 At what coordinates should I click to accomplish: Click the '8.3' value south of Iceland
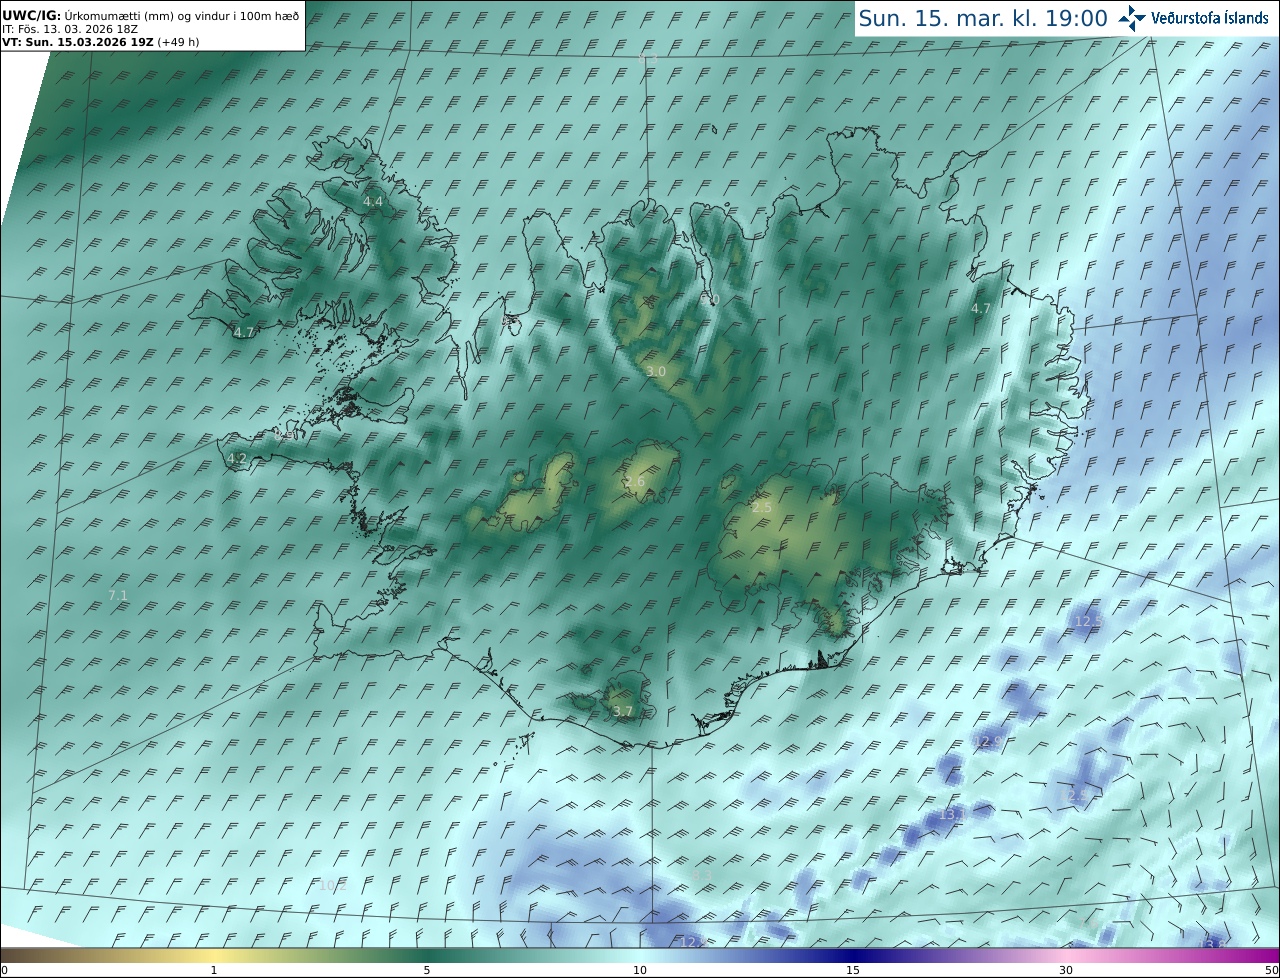tap(702, 876)
